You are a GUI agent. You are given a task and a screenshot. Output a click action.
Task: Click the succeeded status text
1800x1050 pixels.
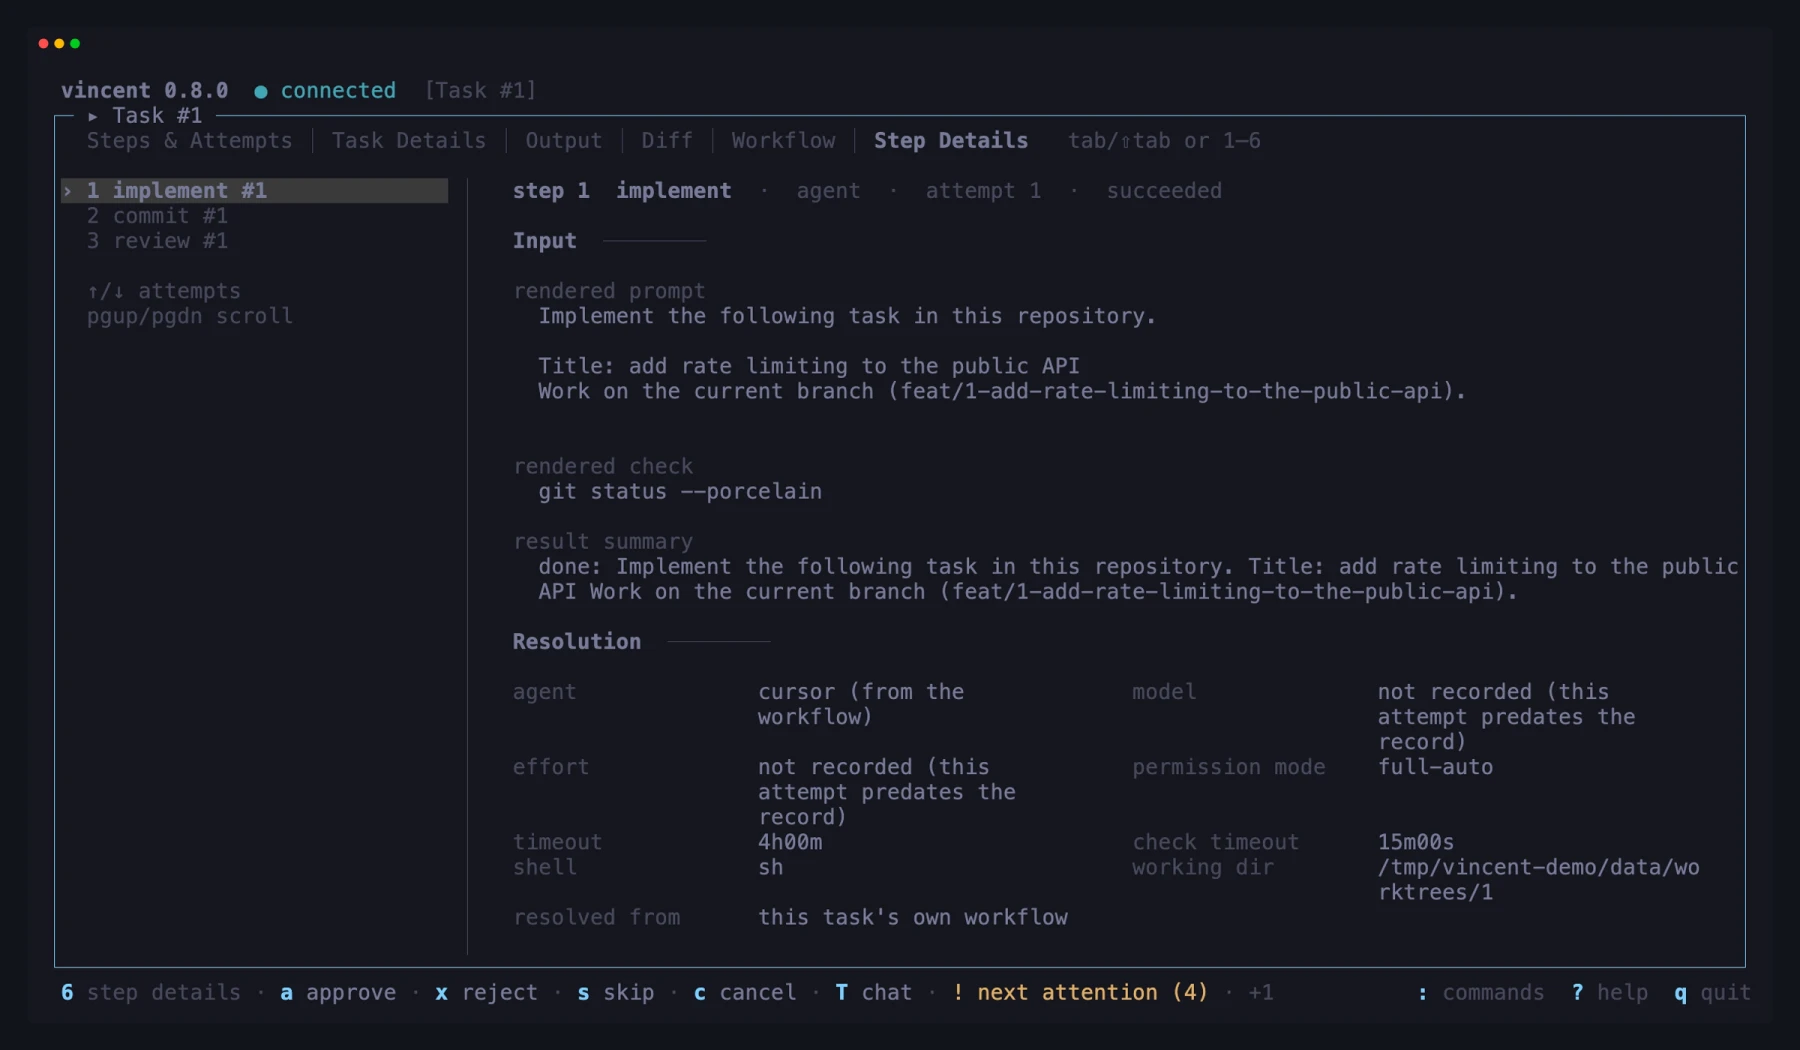(1164, 191)
